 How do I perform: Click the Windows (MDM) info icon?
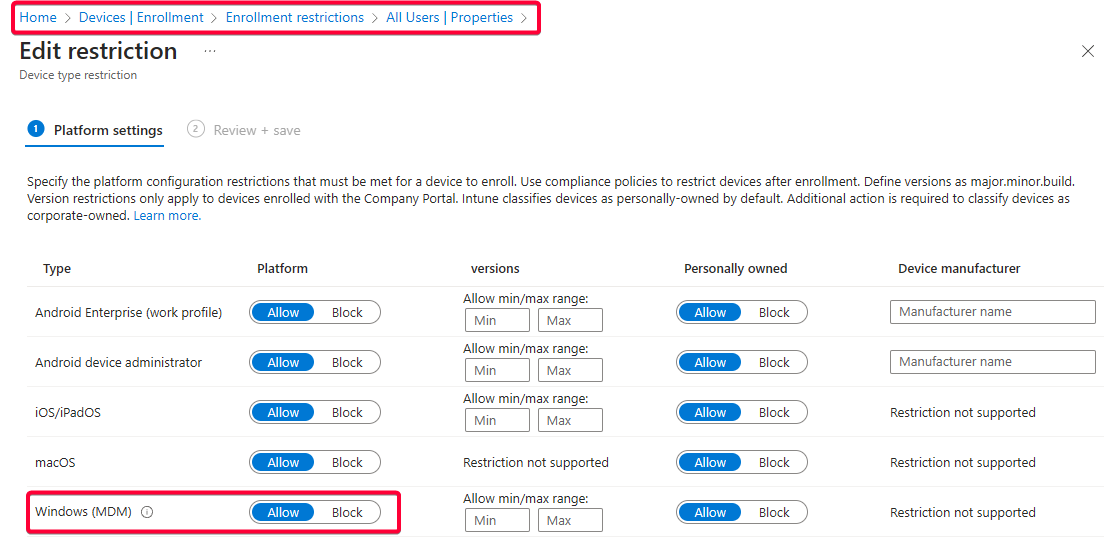[x=147, y=512]
